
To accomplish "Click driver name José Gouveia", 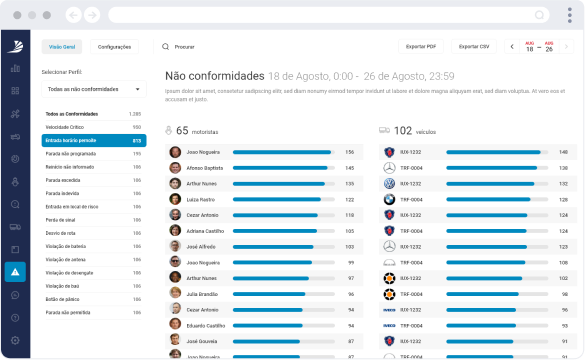I will pyautogui.click(x=202, y=341).
